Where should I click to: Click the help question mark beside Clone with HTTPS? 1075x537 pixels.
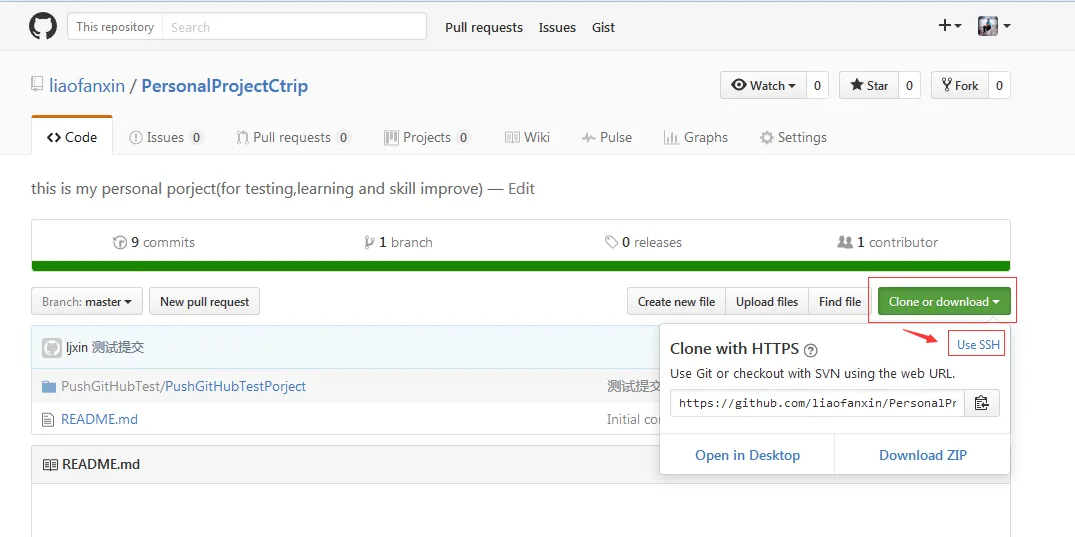(810, 350)
